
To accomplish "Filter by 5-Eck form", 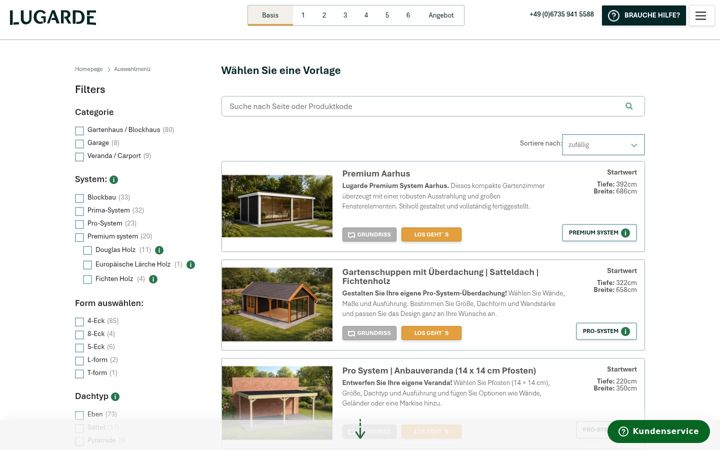I will (x=79, y=348).
